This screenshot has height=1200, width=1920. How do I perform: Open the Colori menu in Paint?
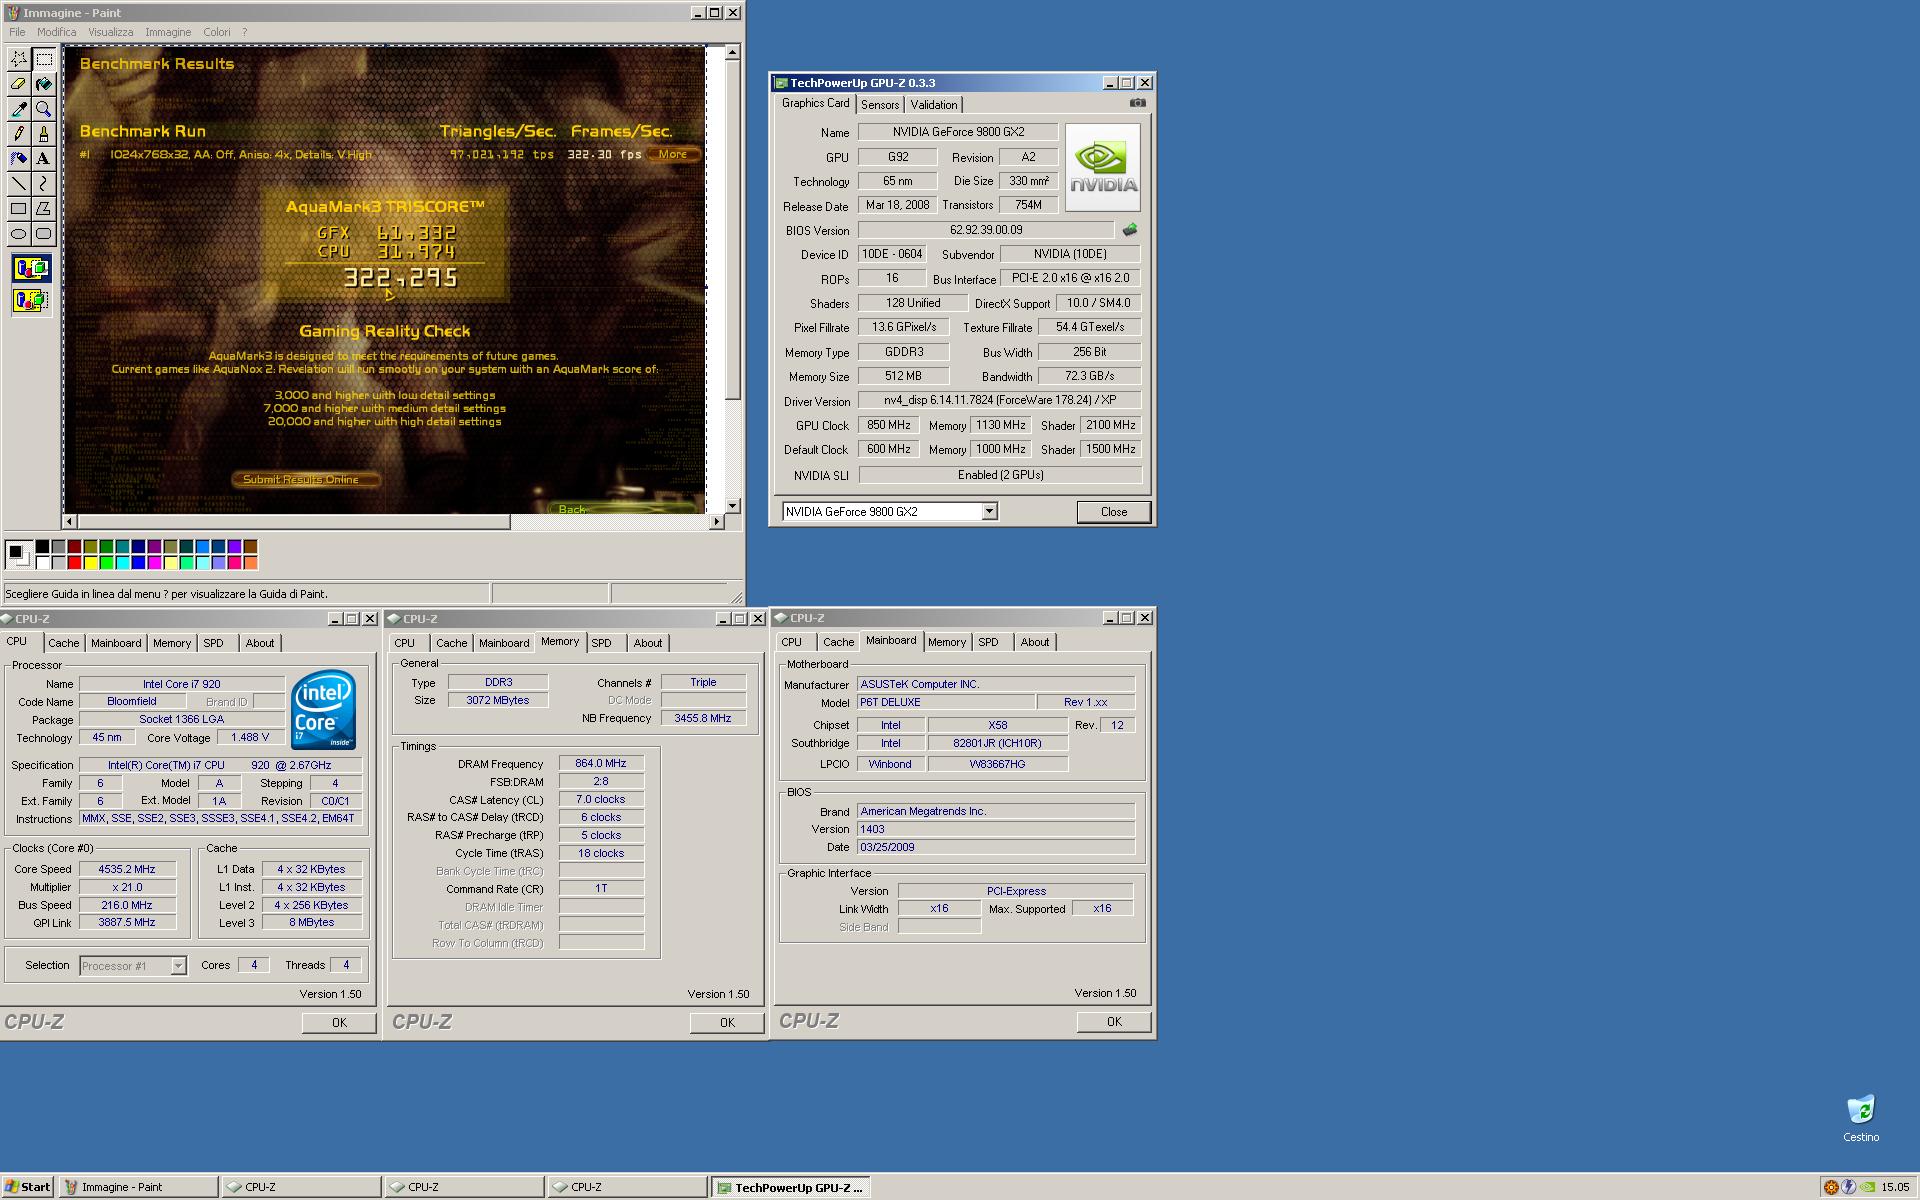click(217, 32)
